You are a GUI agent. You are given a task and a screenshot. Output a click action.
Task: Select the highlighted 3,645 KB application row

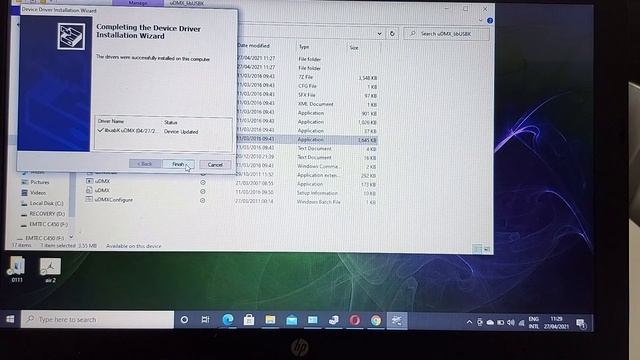coord(307,140)
